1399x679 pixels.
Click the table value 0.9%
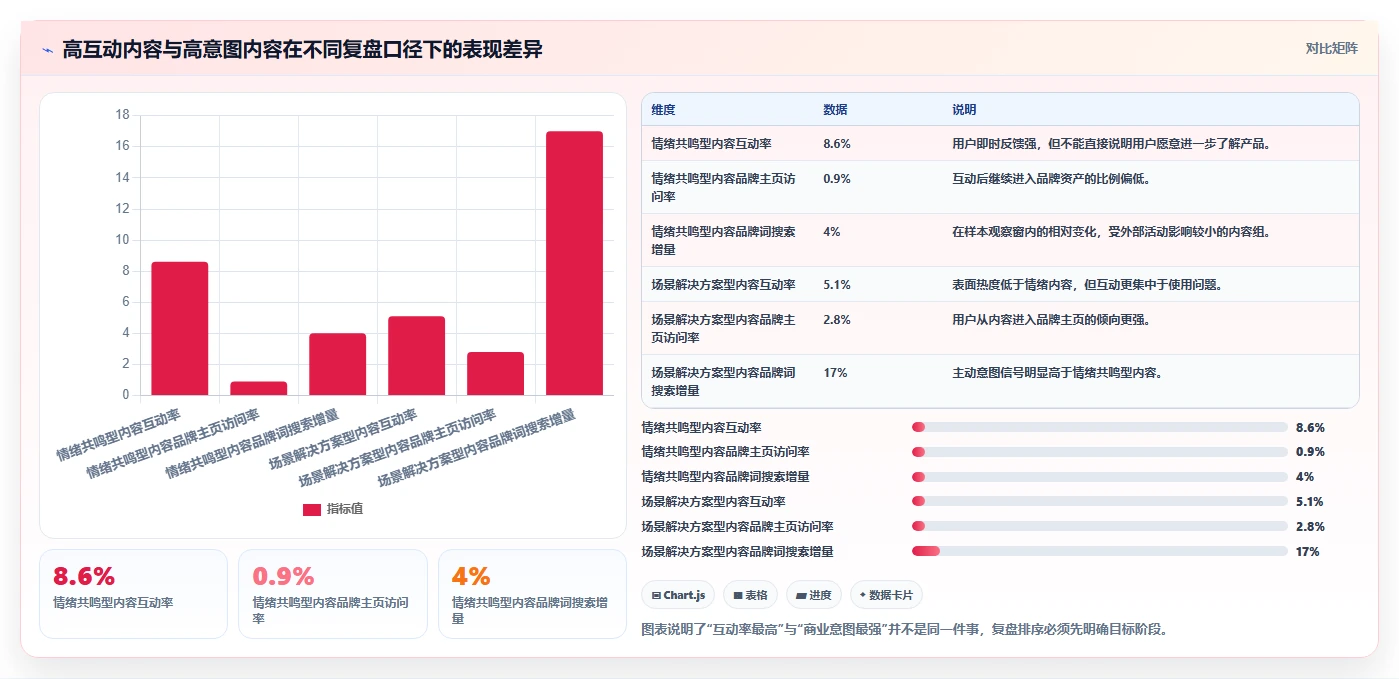[837, 179]
